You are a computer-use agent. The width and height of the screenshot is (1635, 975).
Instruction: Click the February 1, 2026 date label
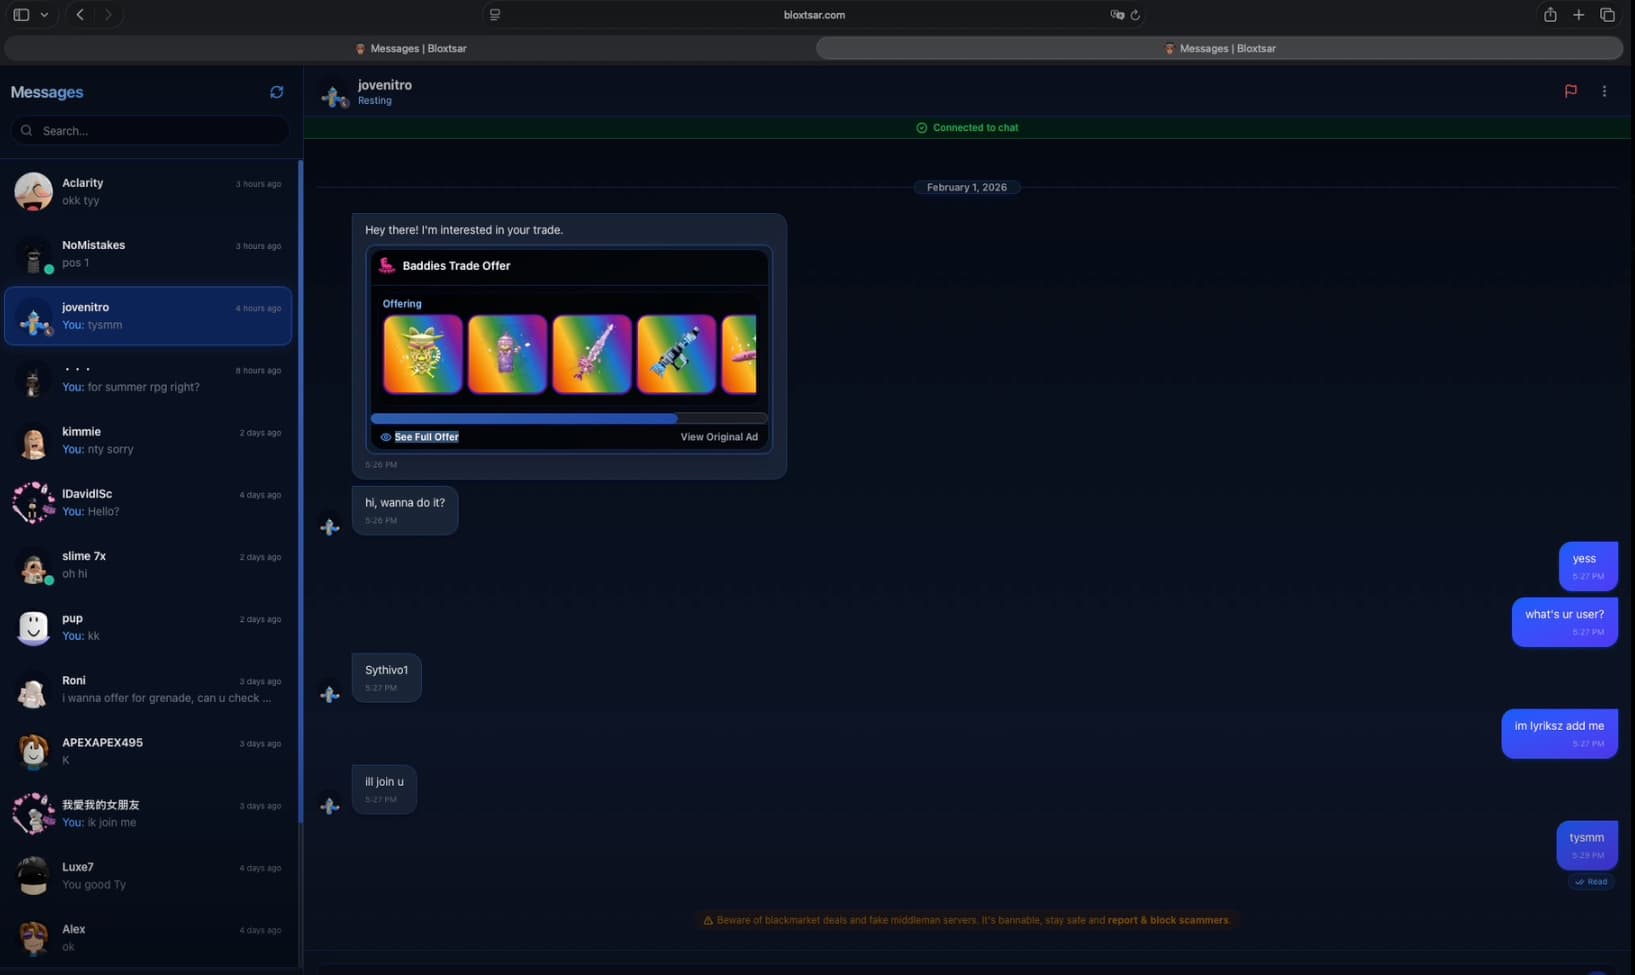coord(967,187)
